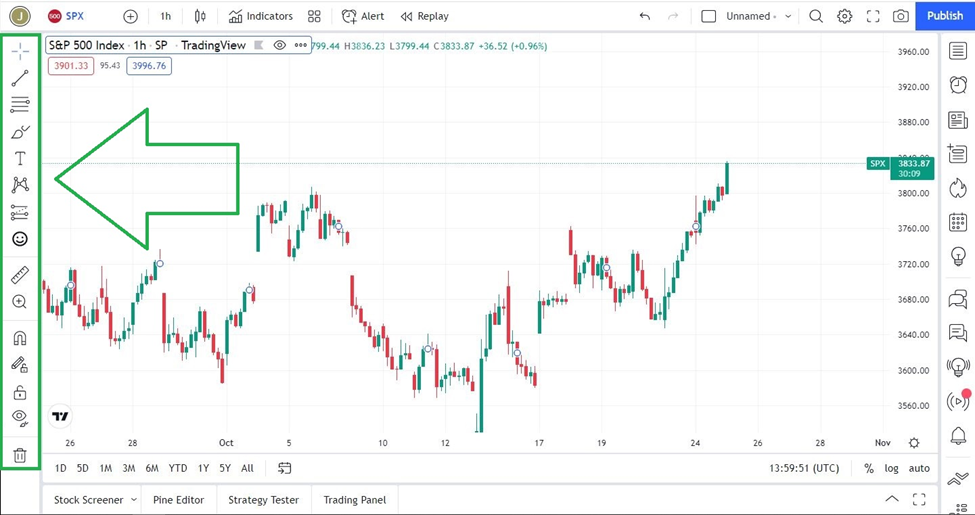Toggle magnet mode
975x515 pixels.
[x=20, y=338]
